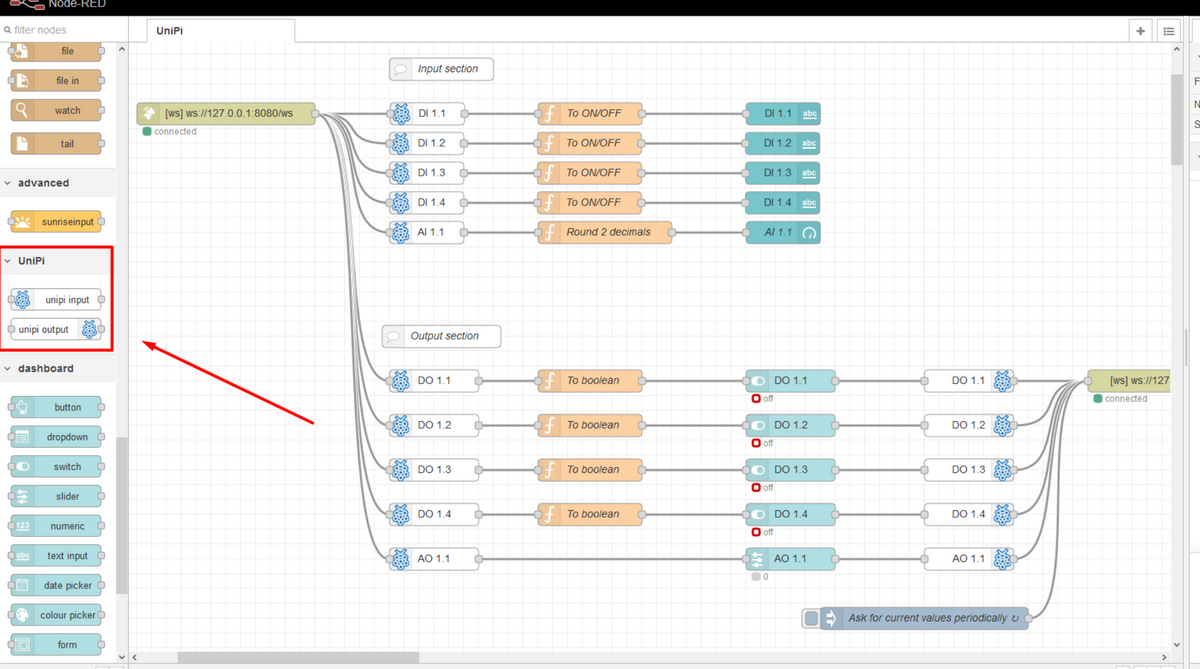Select the file in node
The height and width of the screenshot is (669, 1200).
click(x=56, y=81)
